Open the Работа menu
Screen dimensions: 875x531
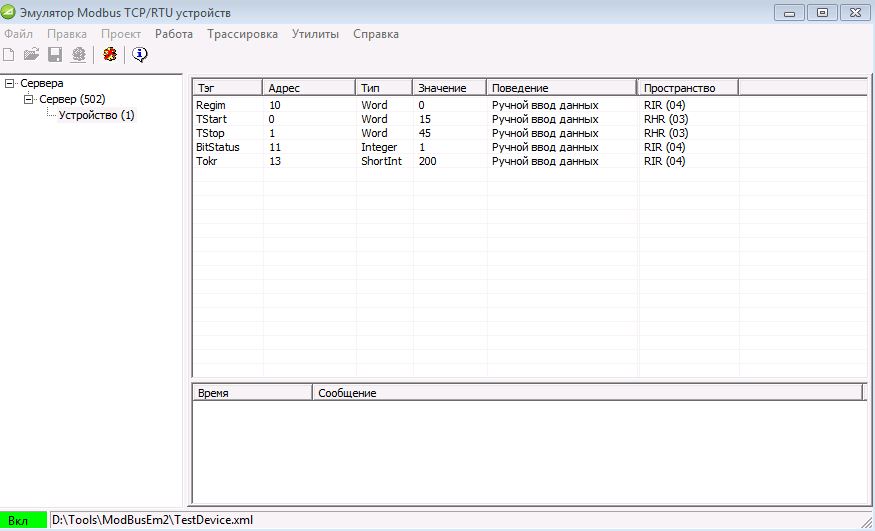(174, 34)
